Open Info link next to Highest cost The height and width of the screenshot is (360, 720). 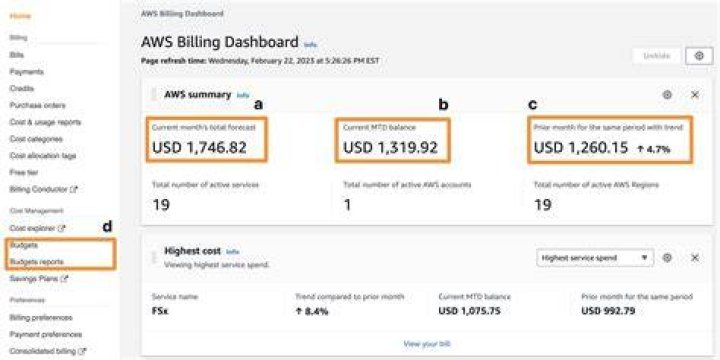coord(232,252)
